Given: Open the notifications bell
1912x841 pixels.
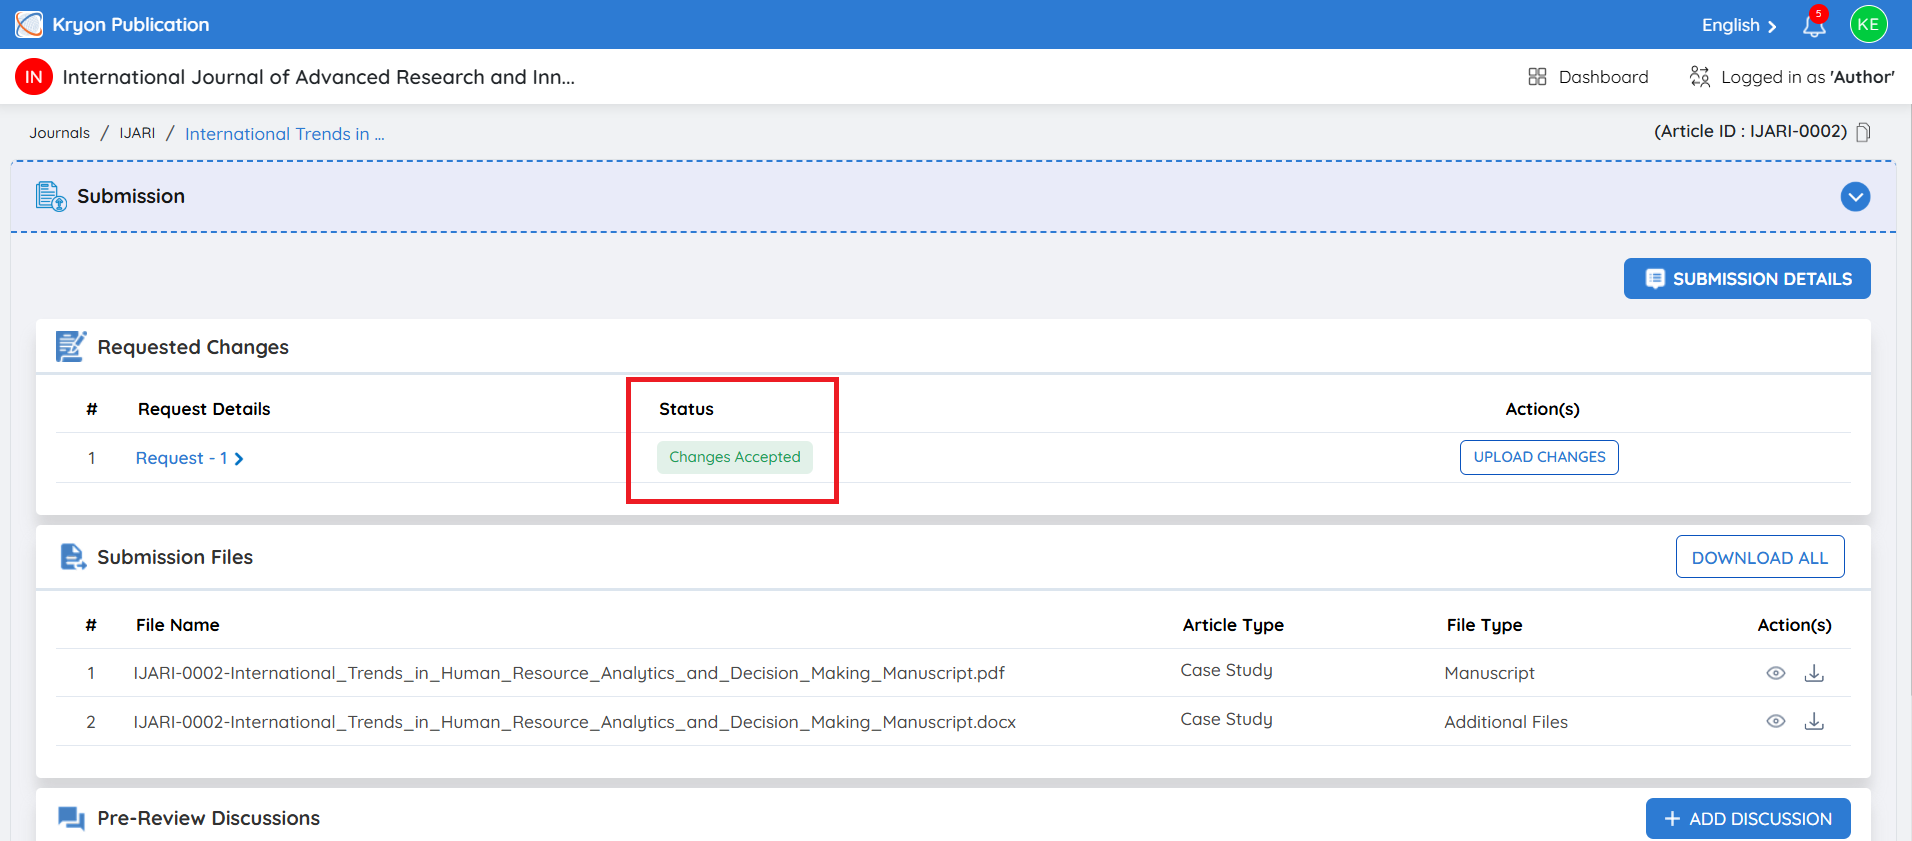Looking at the screenshot, I should click(1814, 25).
